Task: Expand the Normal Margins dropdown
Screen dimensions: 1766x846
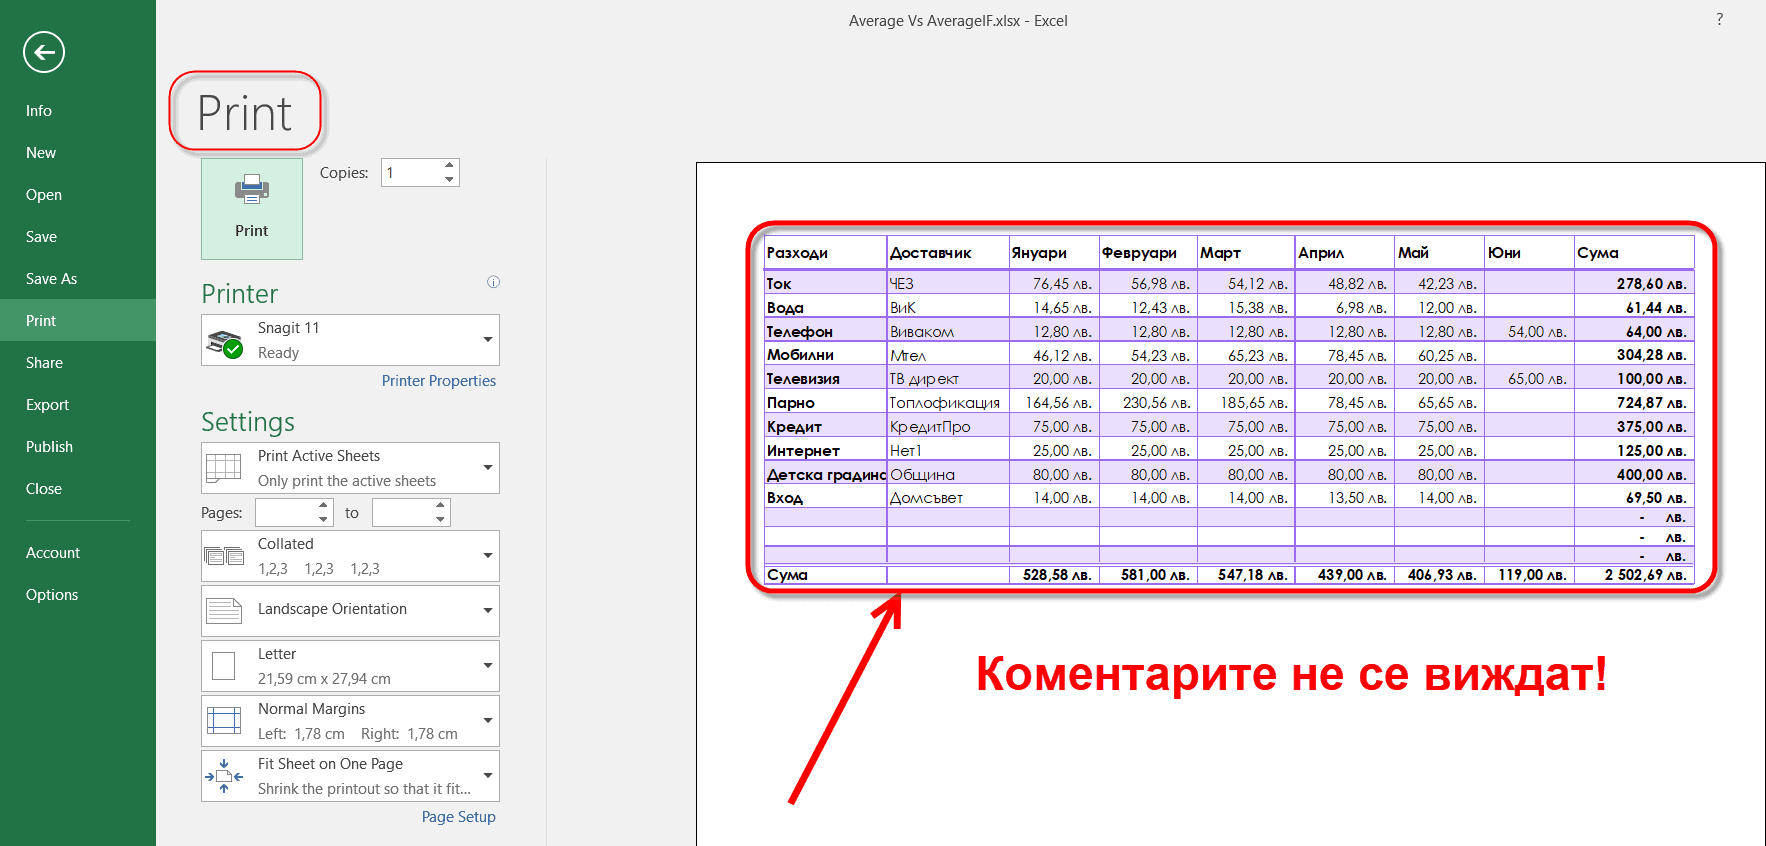Action: (488, 721)
